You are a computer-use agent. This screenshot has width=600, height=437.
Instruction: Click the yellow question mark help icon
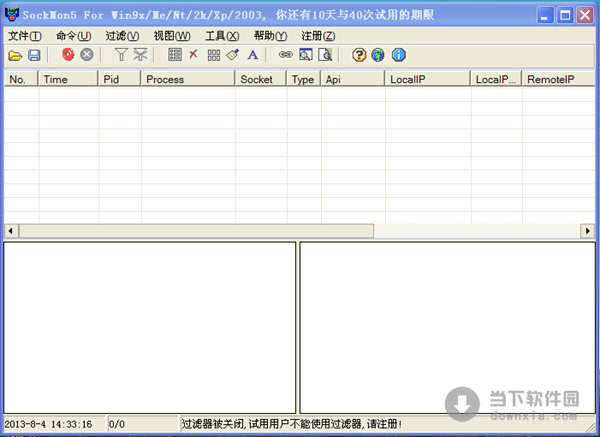359,55
